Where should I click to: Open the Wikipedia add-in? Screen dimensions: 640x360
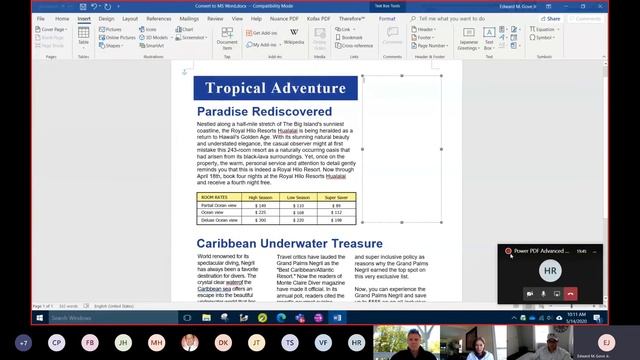(x=294, y=36)
